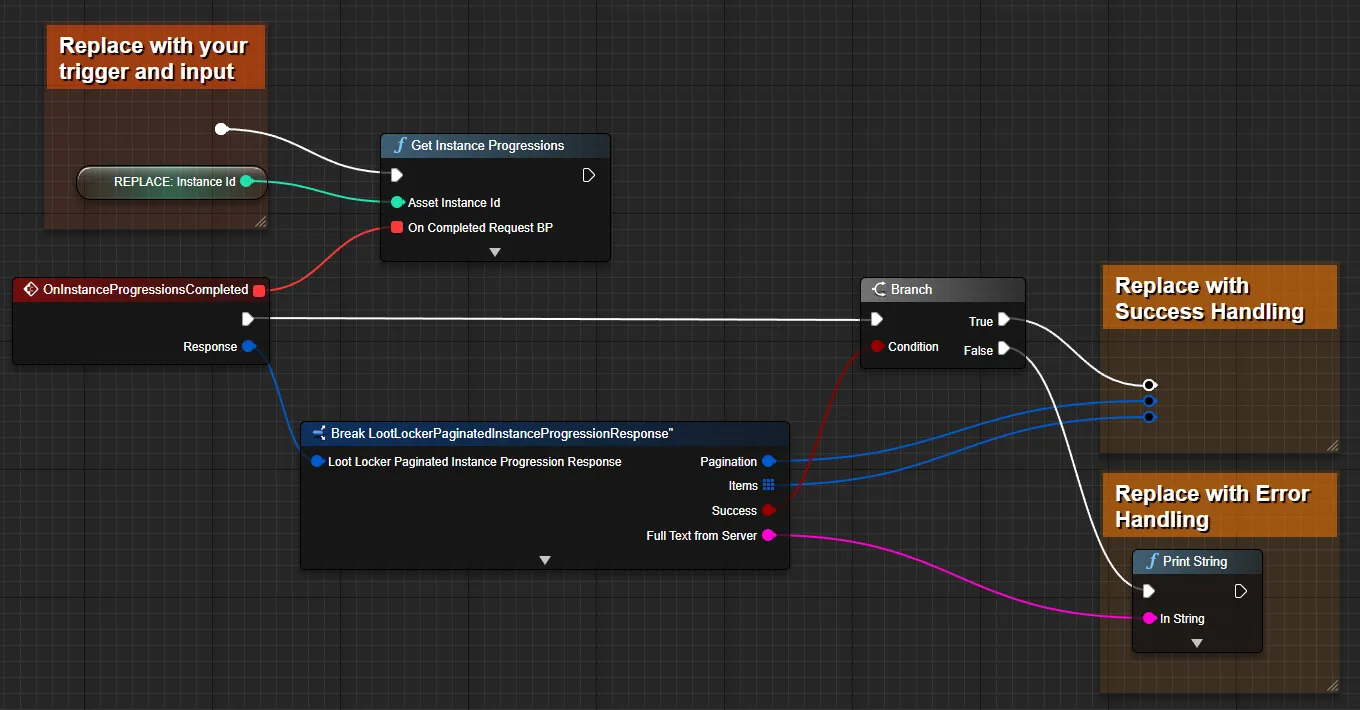The height and width of the screenshot is (710, 1360).
Task: Click the 'Pagination' pin label
Action: tap(729, 461)
